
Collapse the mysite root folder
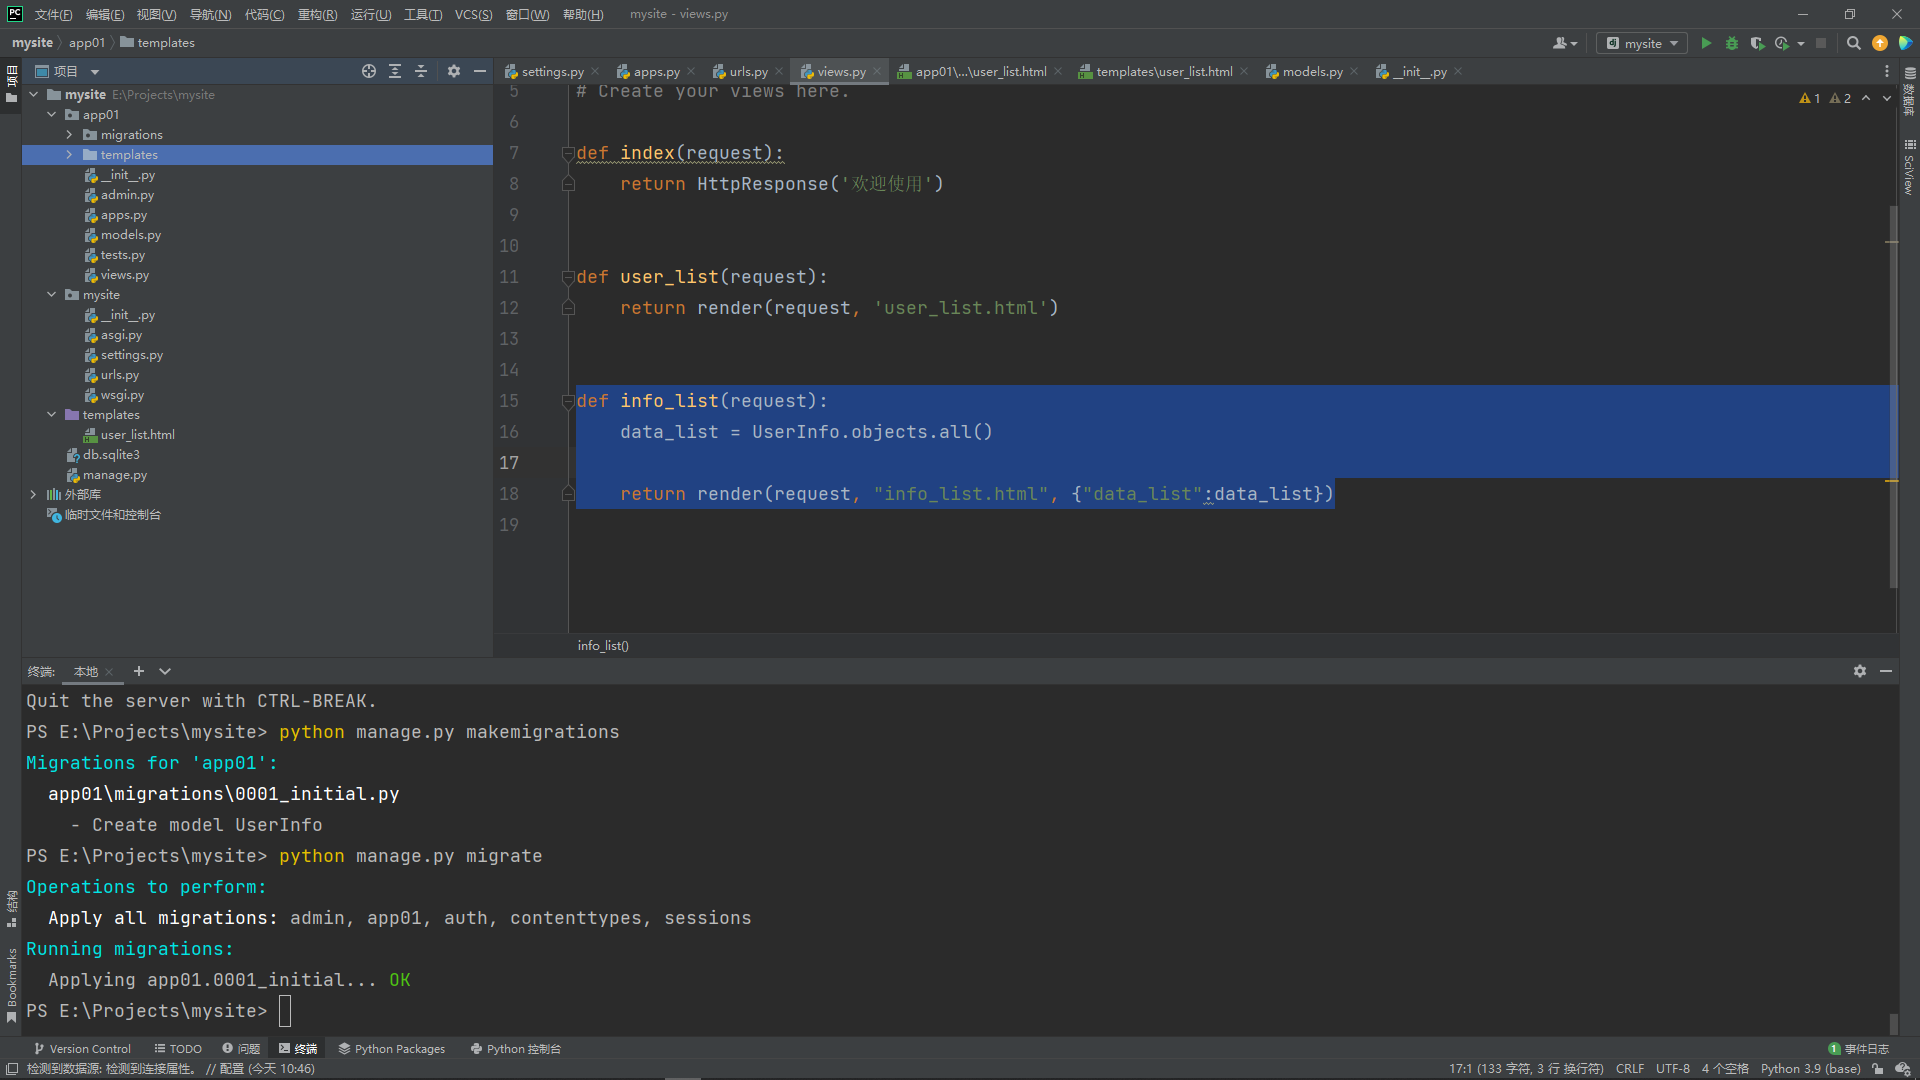tap(33, 95)
